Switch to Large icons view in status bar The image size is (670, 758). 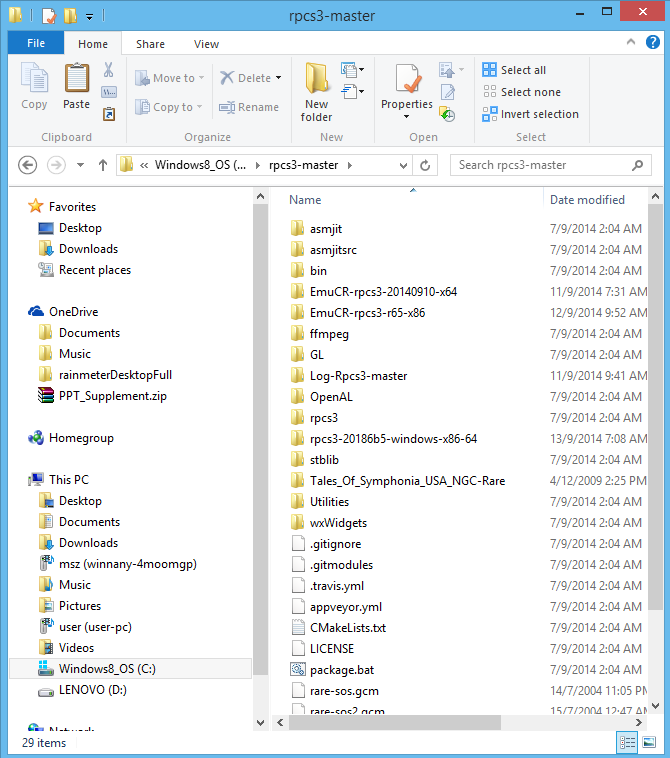coord(649,742)
